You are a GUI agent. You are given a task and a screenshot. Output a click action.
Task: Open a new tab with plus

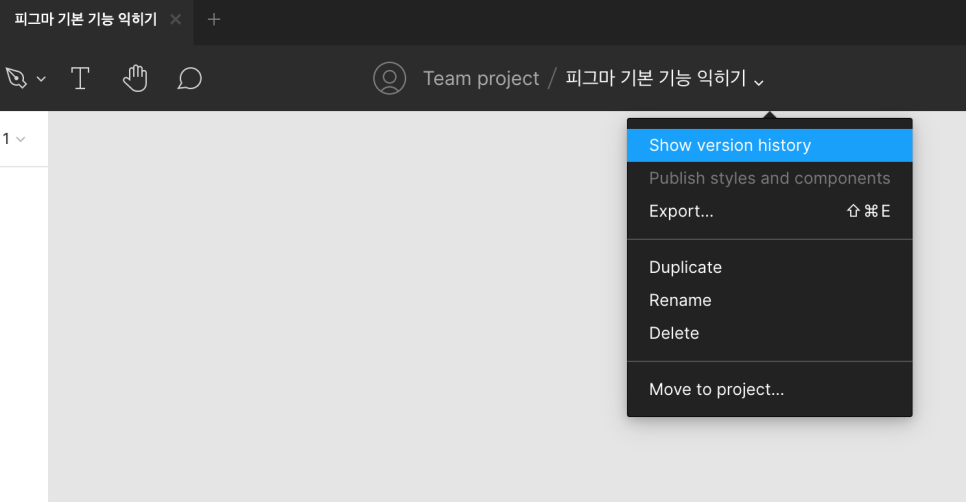tap(214, 19)
